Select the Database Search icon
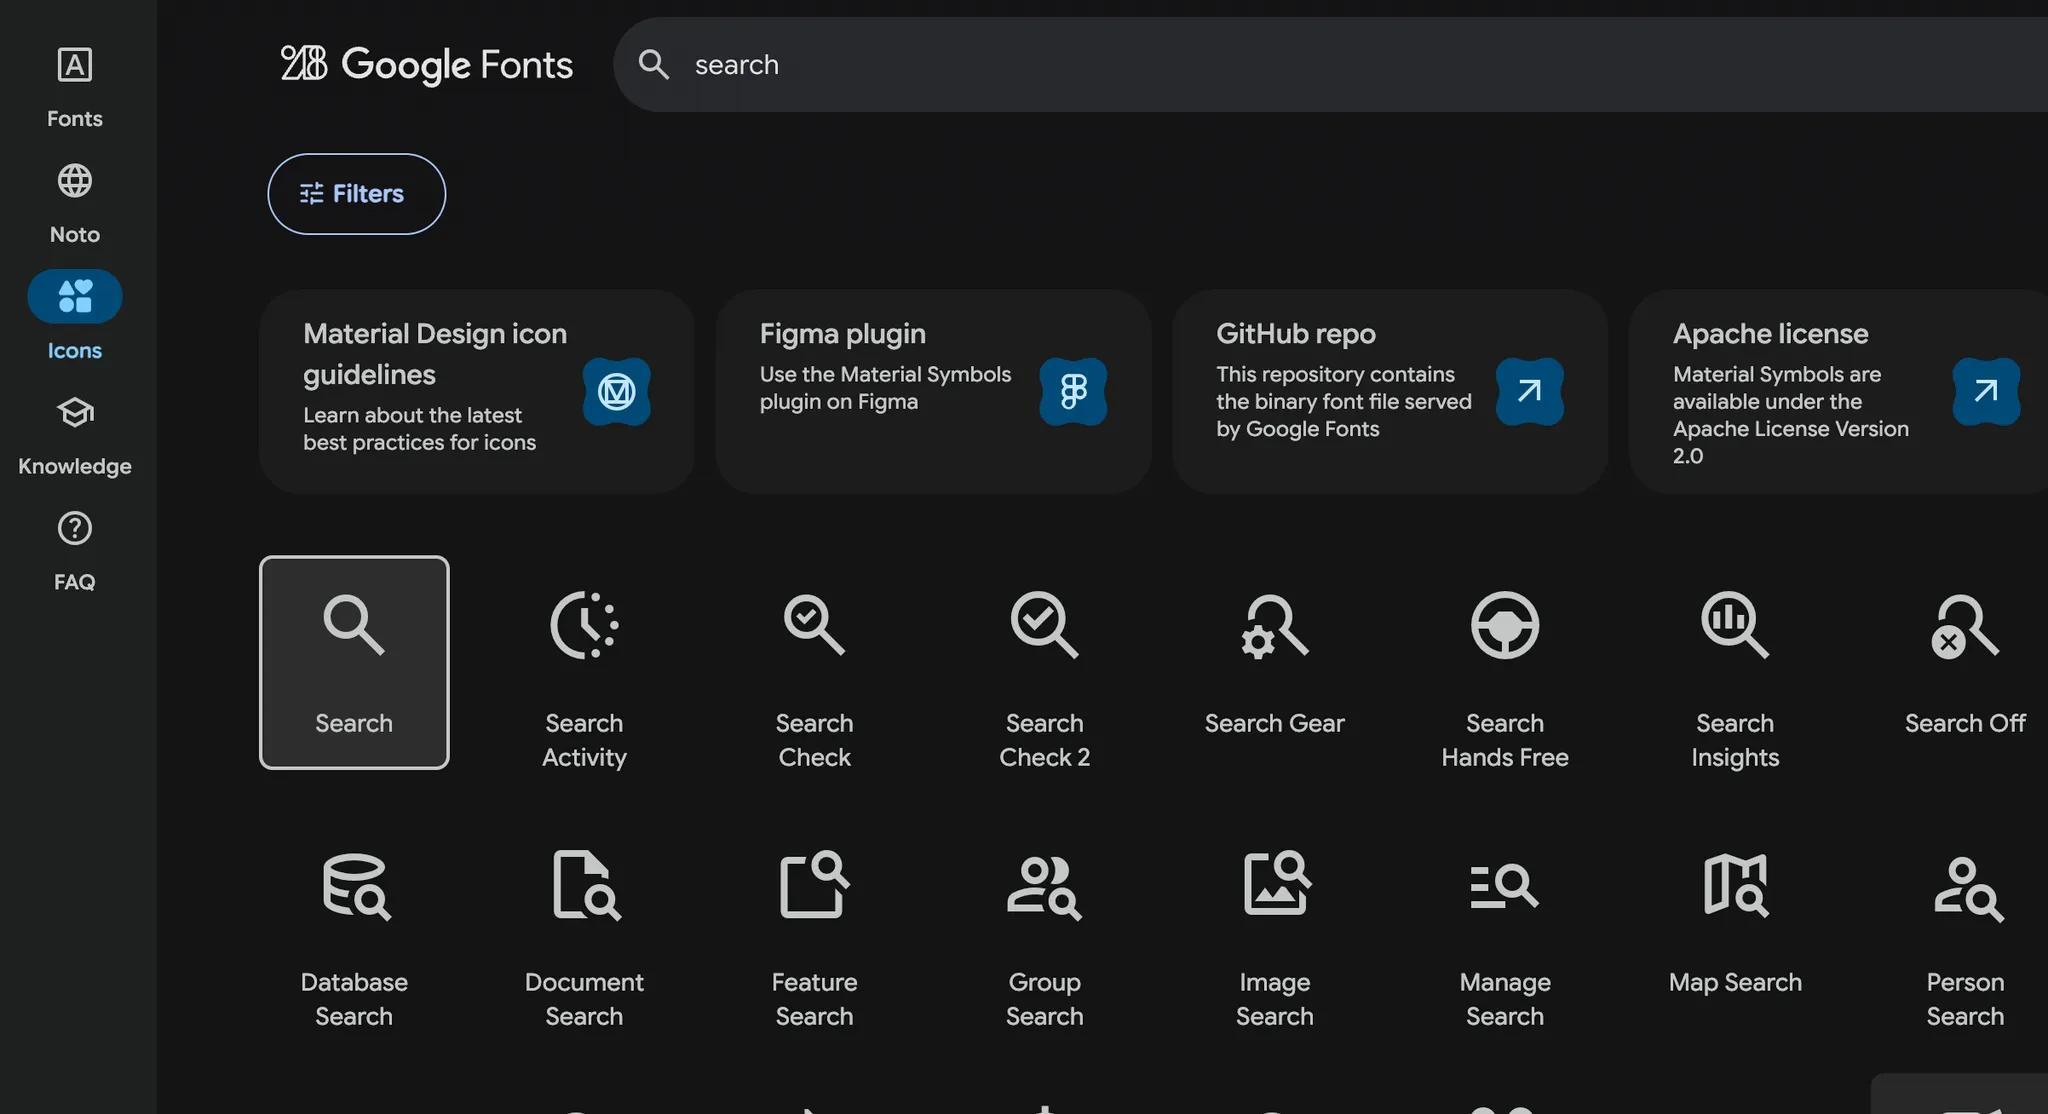2048x1114 pixels. click(354, 922)
